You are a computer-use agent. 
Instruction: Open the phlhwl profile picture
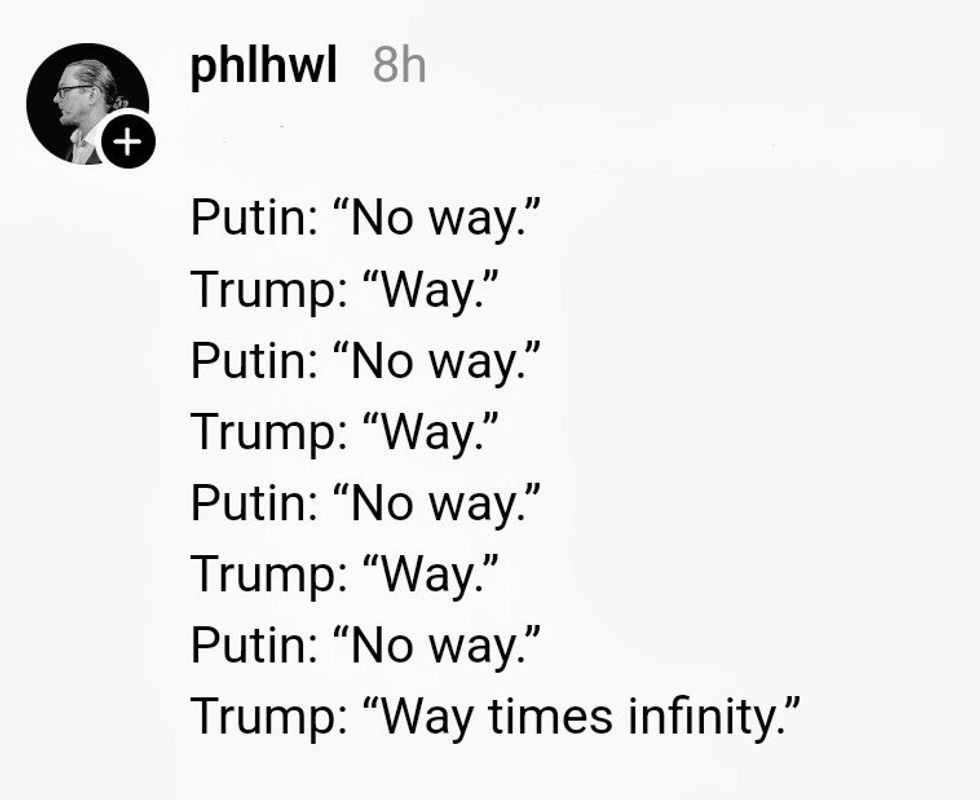pos(82,100)
